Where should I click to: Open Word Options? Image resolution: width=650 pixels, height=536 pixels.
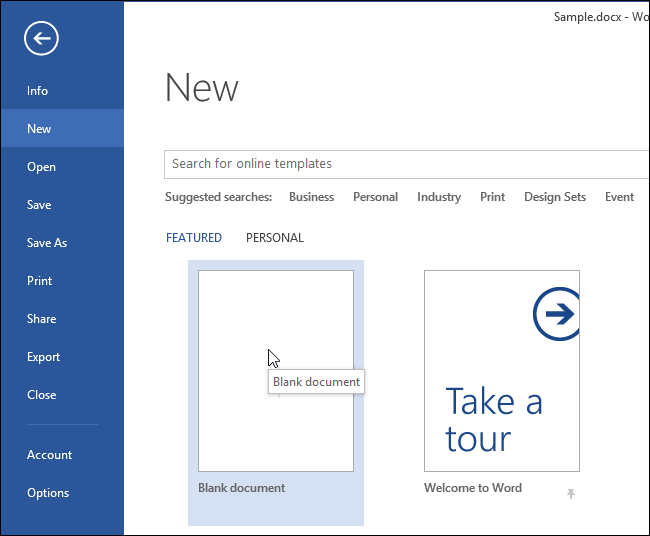[x=48, y=493]
